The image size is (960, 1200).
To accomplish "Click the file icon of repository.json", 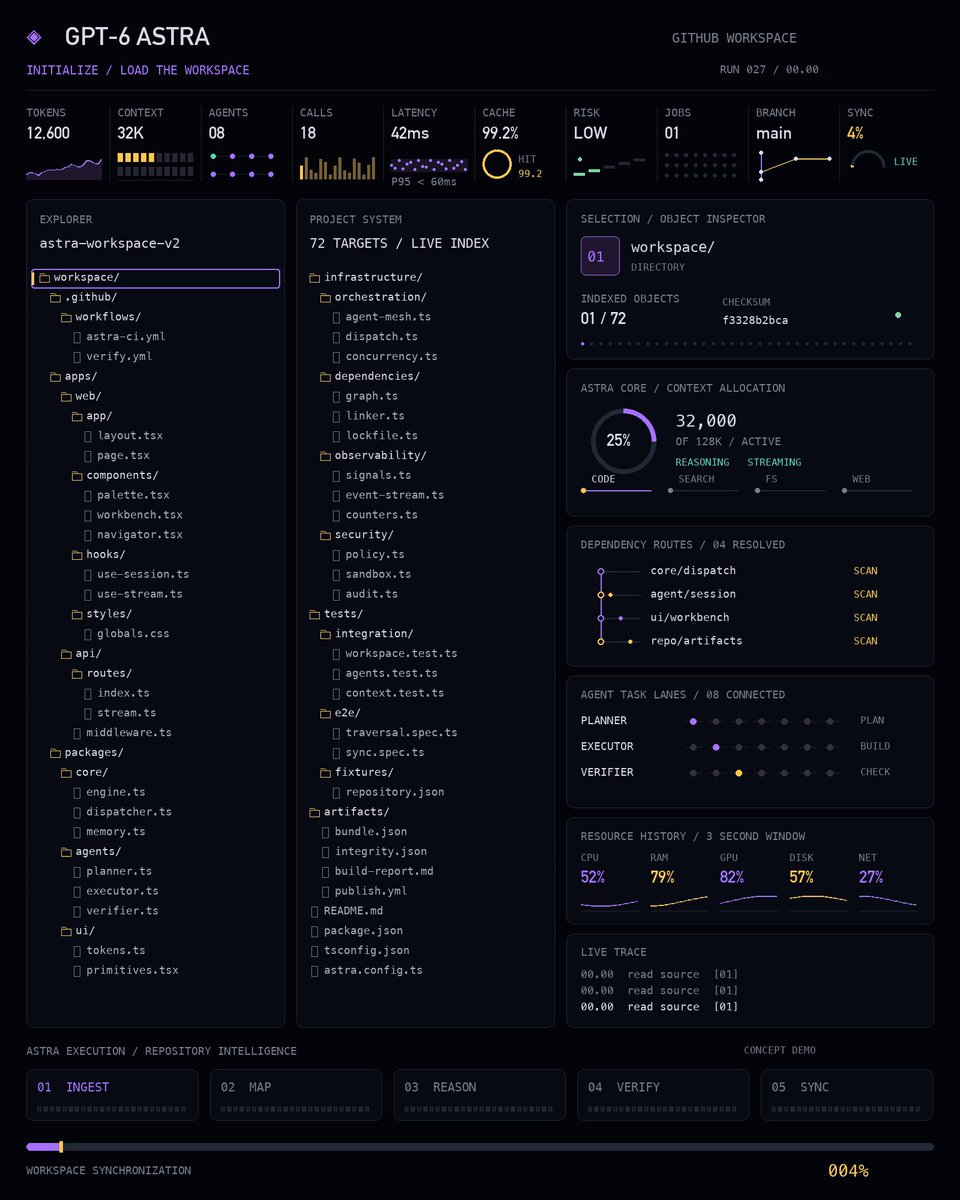I will point(336,792).
